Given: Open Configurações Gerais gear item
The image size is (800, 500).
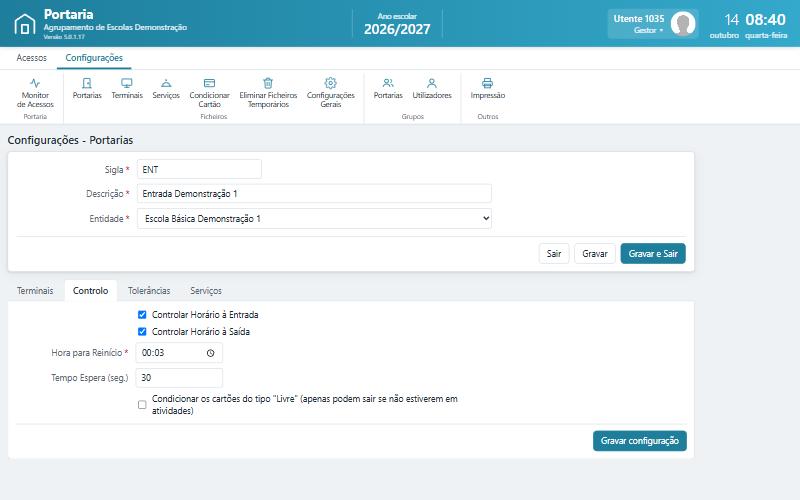Looking at the screenshot, I should (x=331, y=93).
